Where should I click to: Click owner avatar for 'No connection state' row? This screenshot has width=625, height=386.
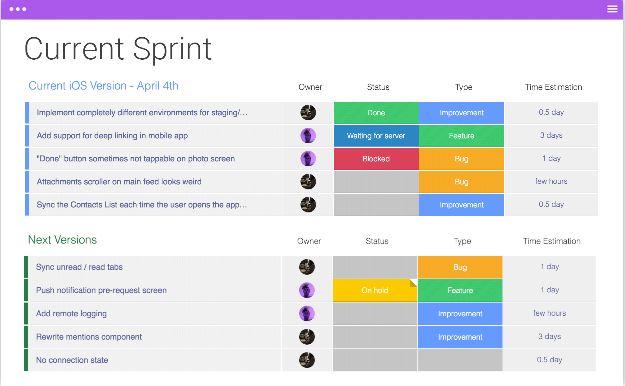pos(307,360)
